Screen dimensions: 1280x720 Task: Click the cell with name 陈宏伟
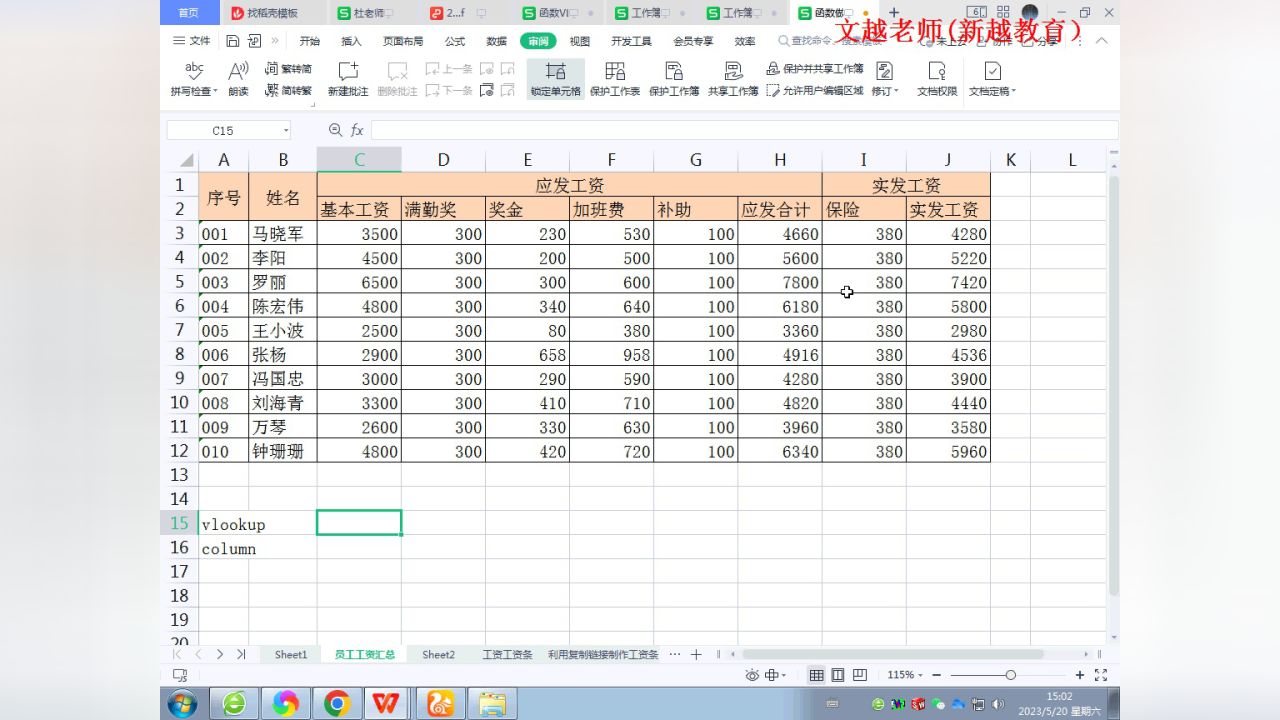click(283, 307)
